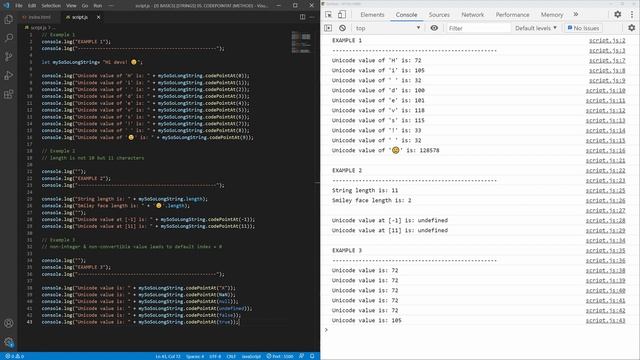Open DevTools settings gear
This screenshot has width=640, height=360.
click(x=618, y=14)
